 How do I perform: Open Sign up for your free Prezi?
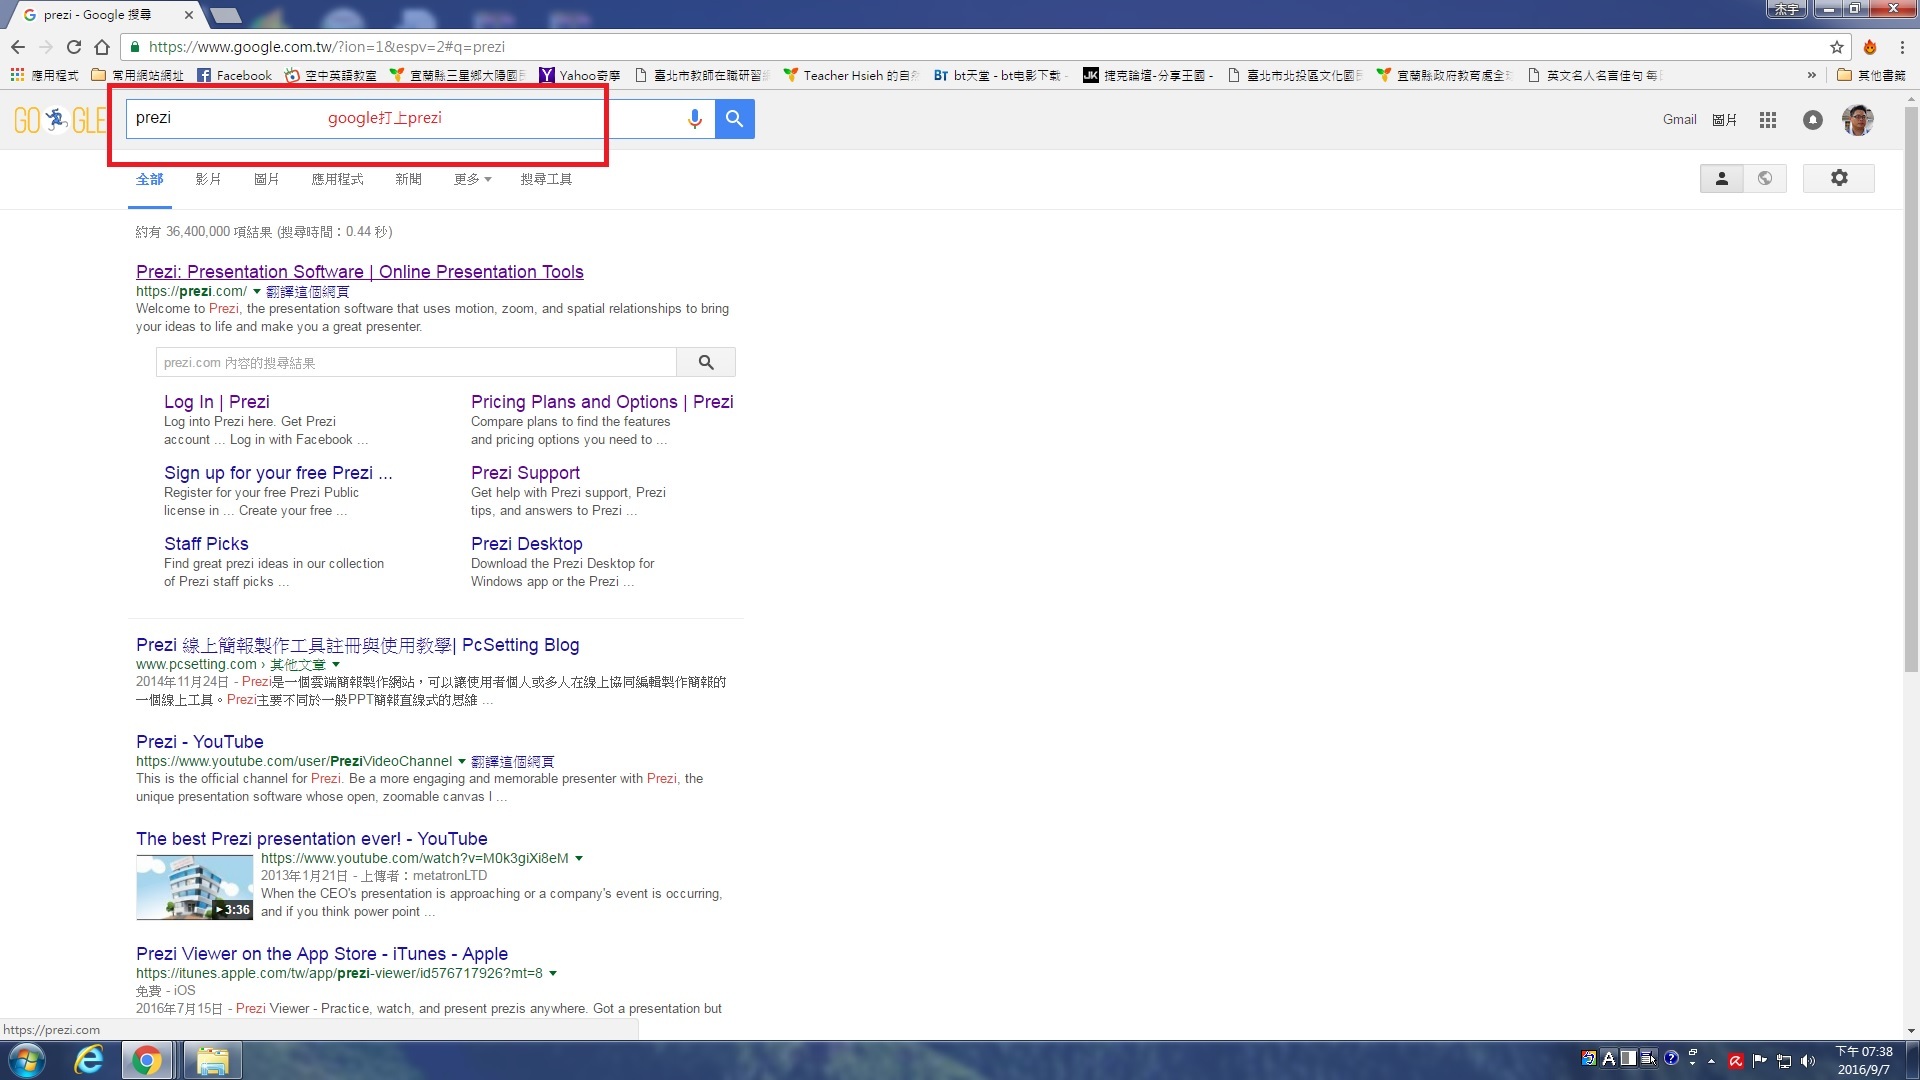pos(278,473)
